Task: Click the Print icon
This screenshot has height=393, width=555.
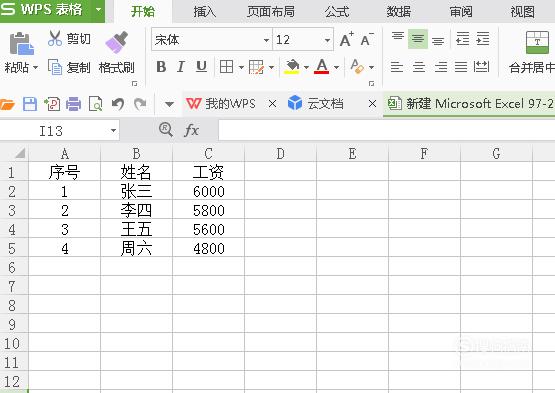Action: point(74,104)
